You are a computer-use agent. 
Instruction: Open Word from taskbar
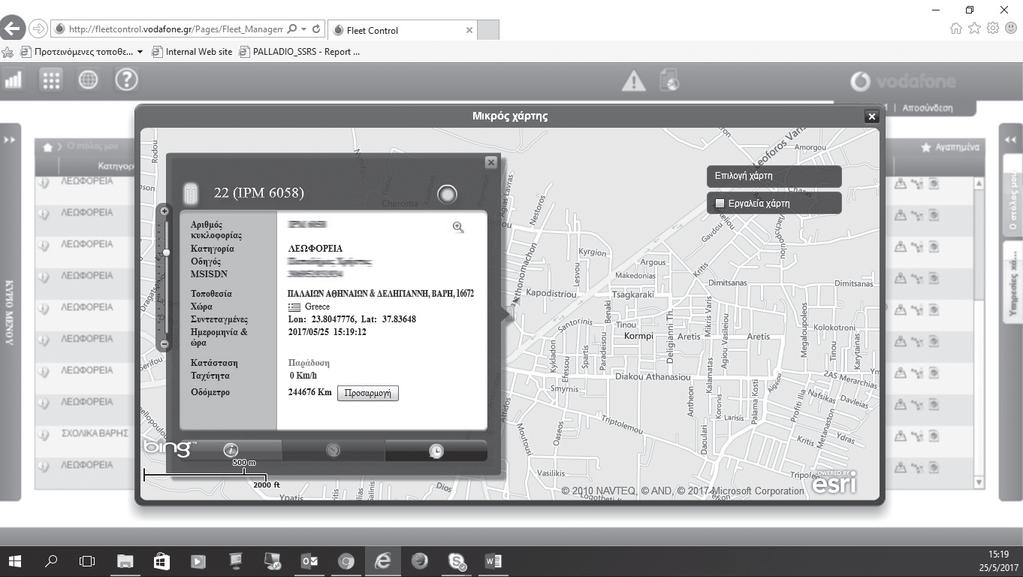[x=493, y=561]
